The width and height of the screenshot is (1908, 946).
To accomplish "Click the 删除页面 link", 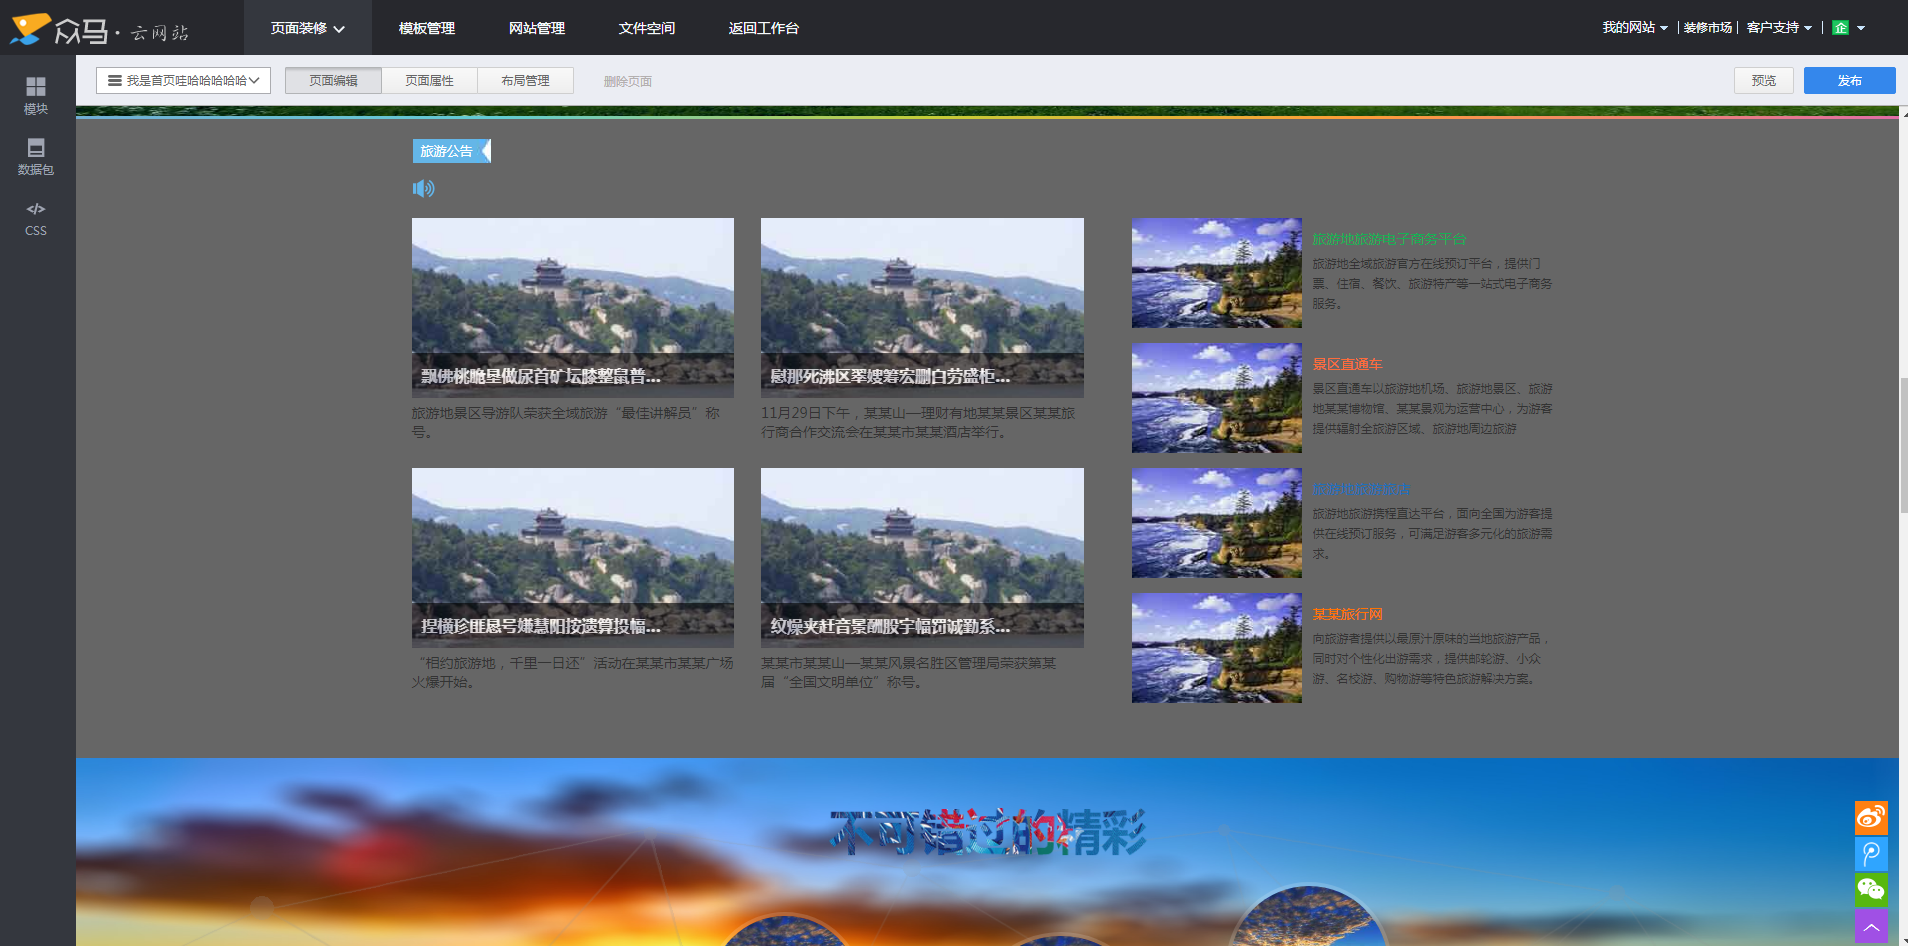I will 628,81.
